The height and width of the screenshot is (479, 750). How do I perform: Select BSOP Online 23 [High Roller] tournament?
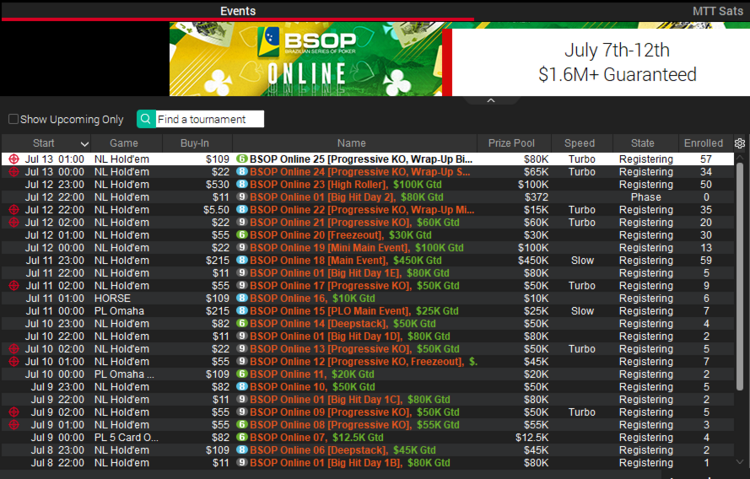tap(367, 184)
